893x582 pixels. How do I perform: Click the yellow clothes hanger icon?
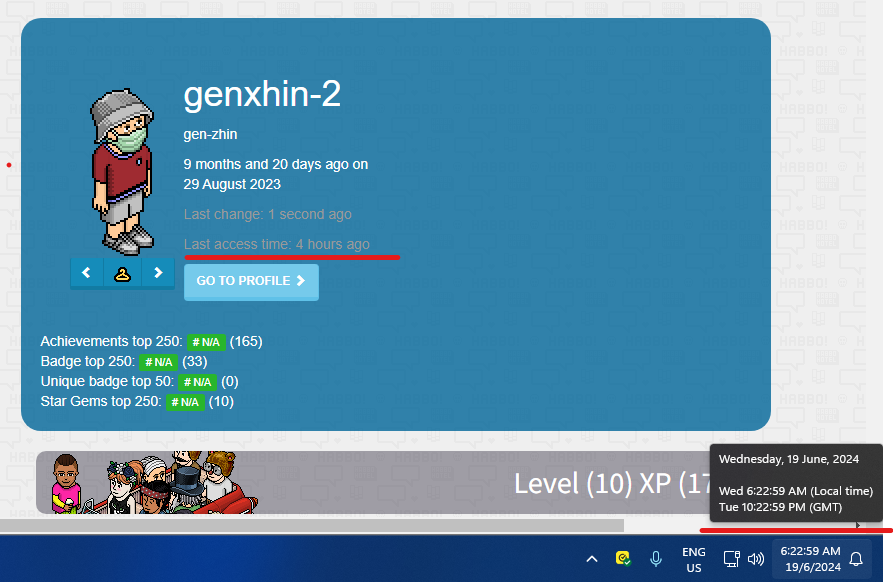pyautogui.click(x=122, y=273)
